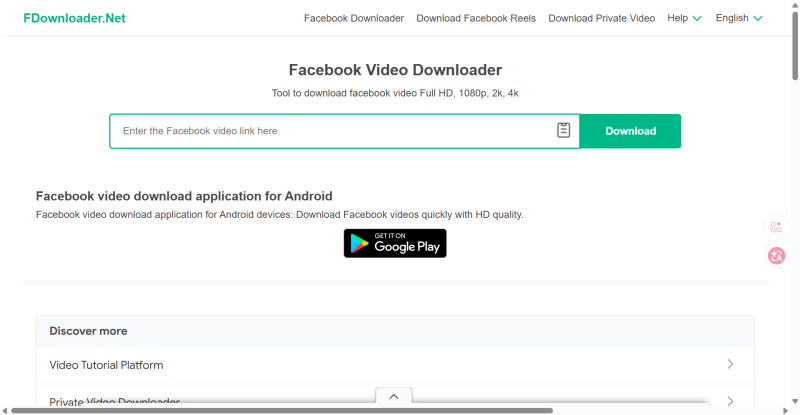Viewport: 800px width, 415px height.
Task: Open the English language dropdown
Action: [739, 18]
